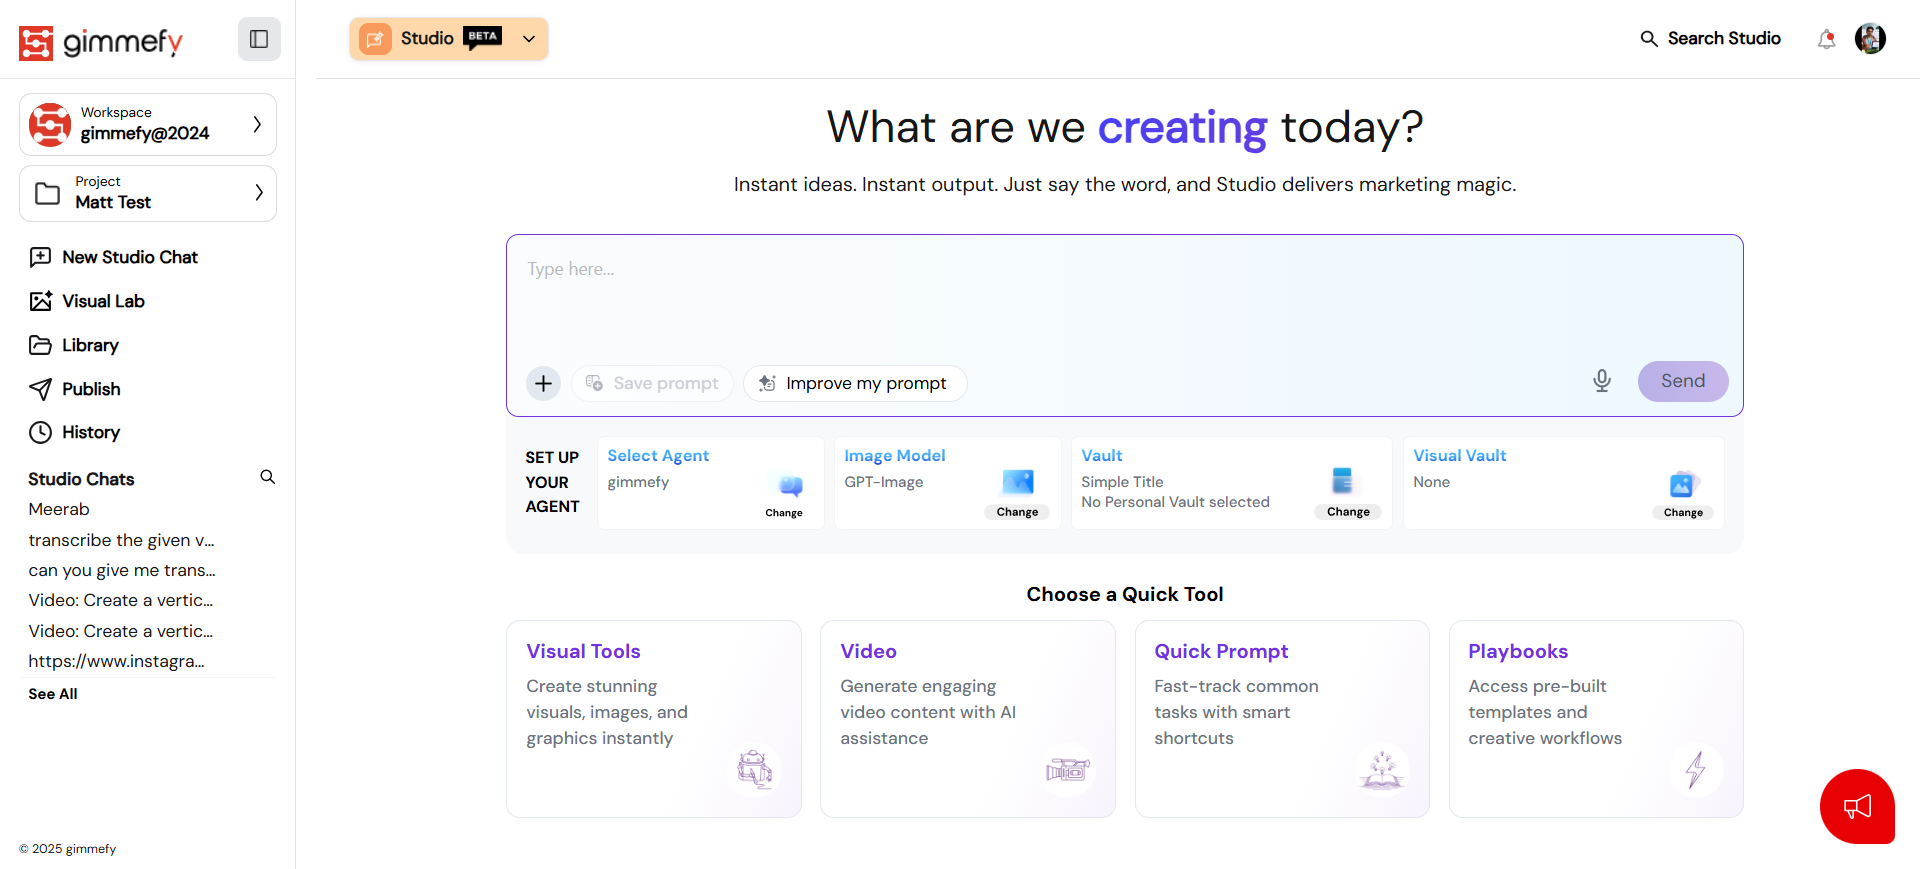Click the Search Studio text
1920x869 pixels.
point(1724,39)
